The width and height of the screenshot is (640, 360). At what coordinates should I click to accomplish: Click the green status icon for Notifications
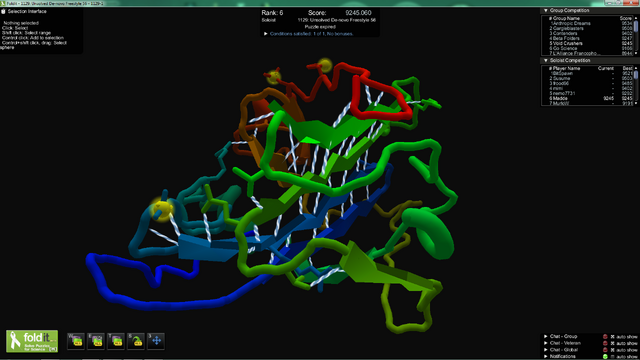click(x=605, y=356)
